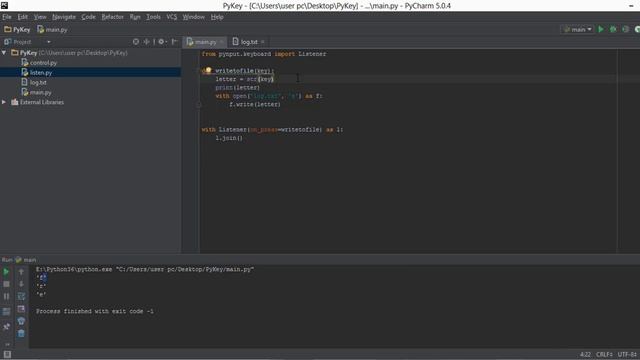Open the Window menu
Viewport: 640px width, 360px height.
coord(193,17)
